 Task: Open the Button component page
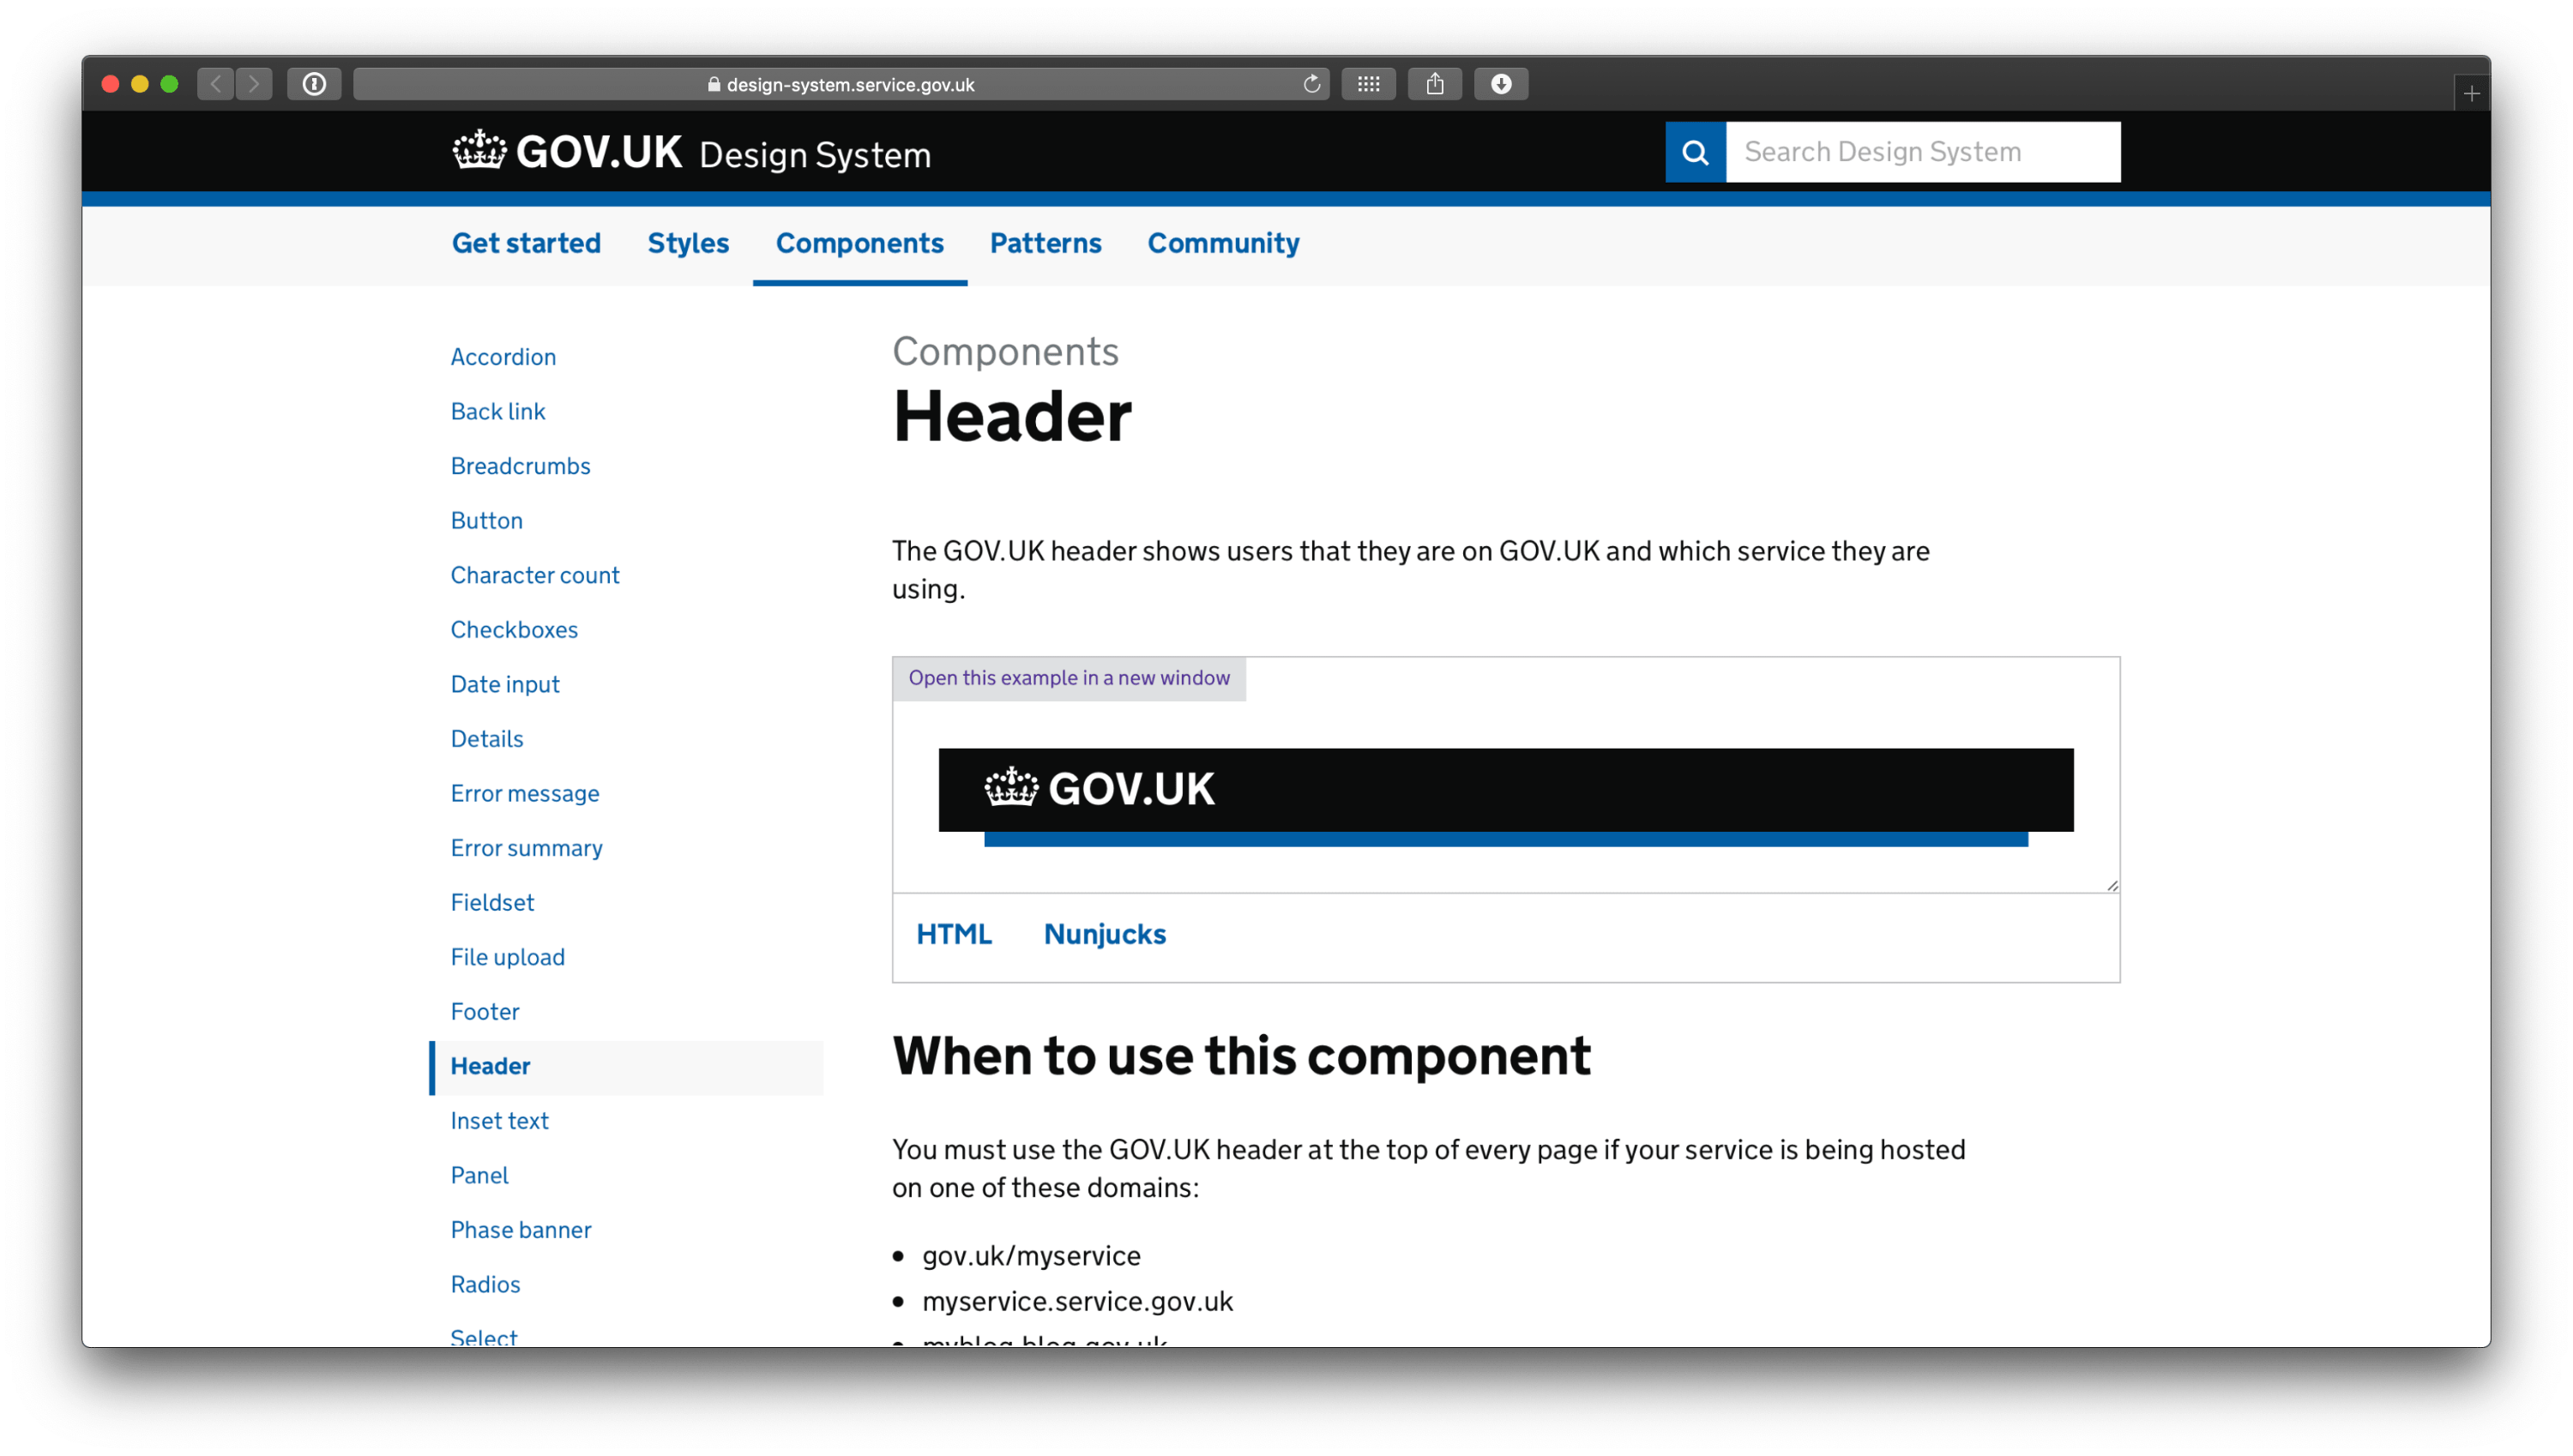[x=486, y=521]
